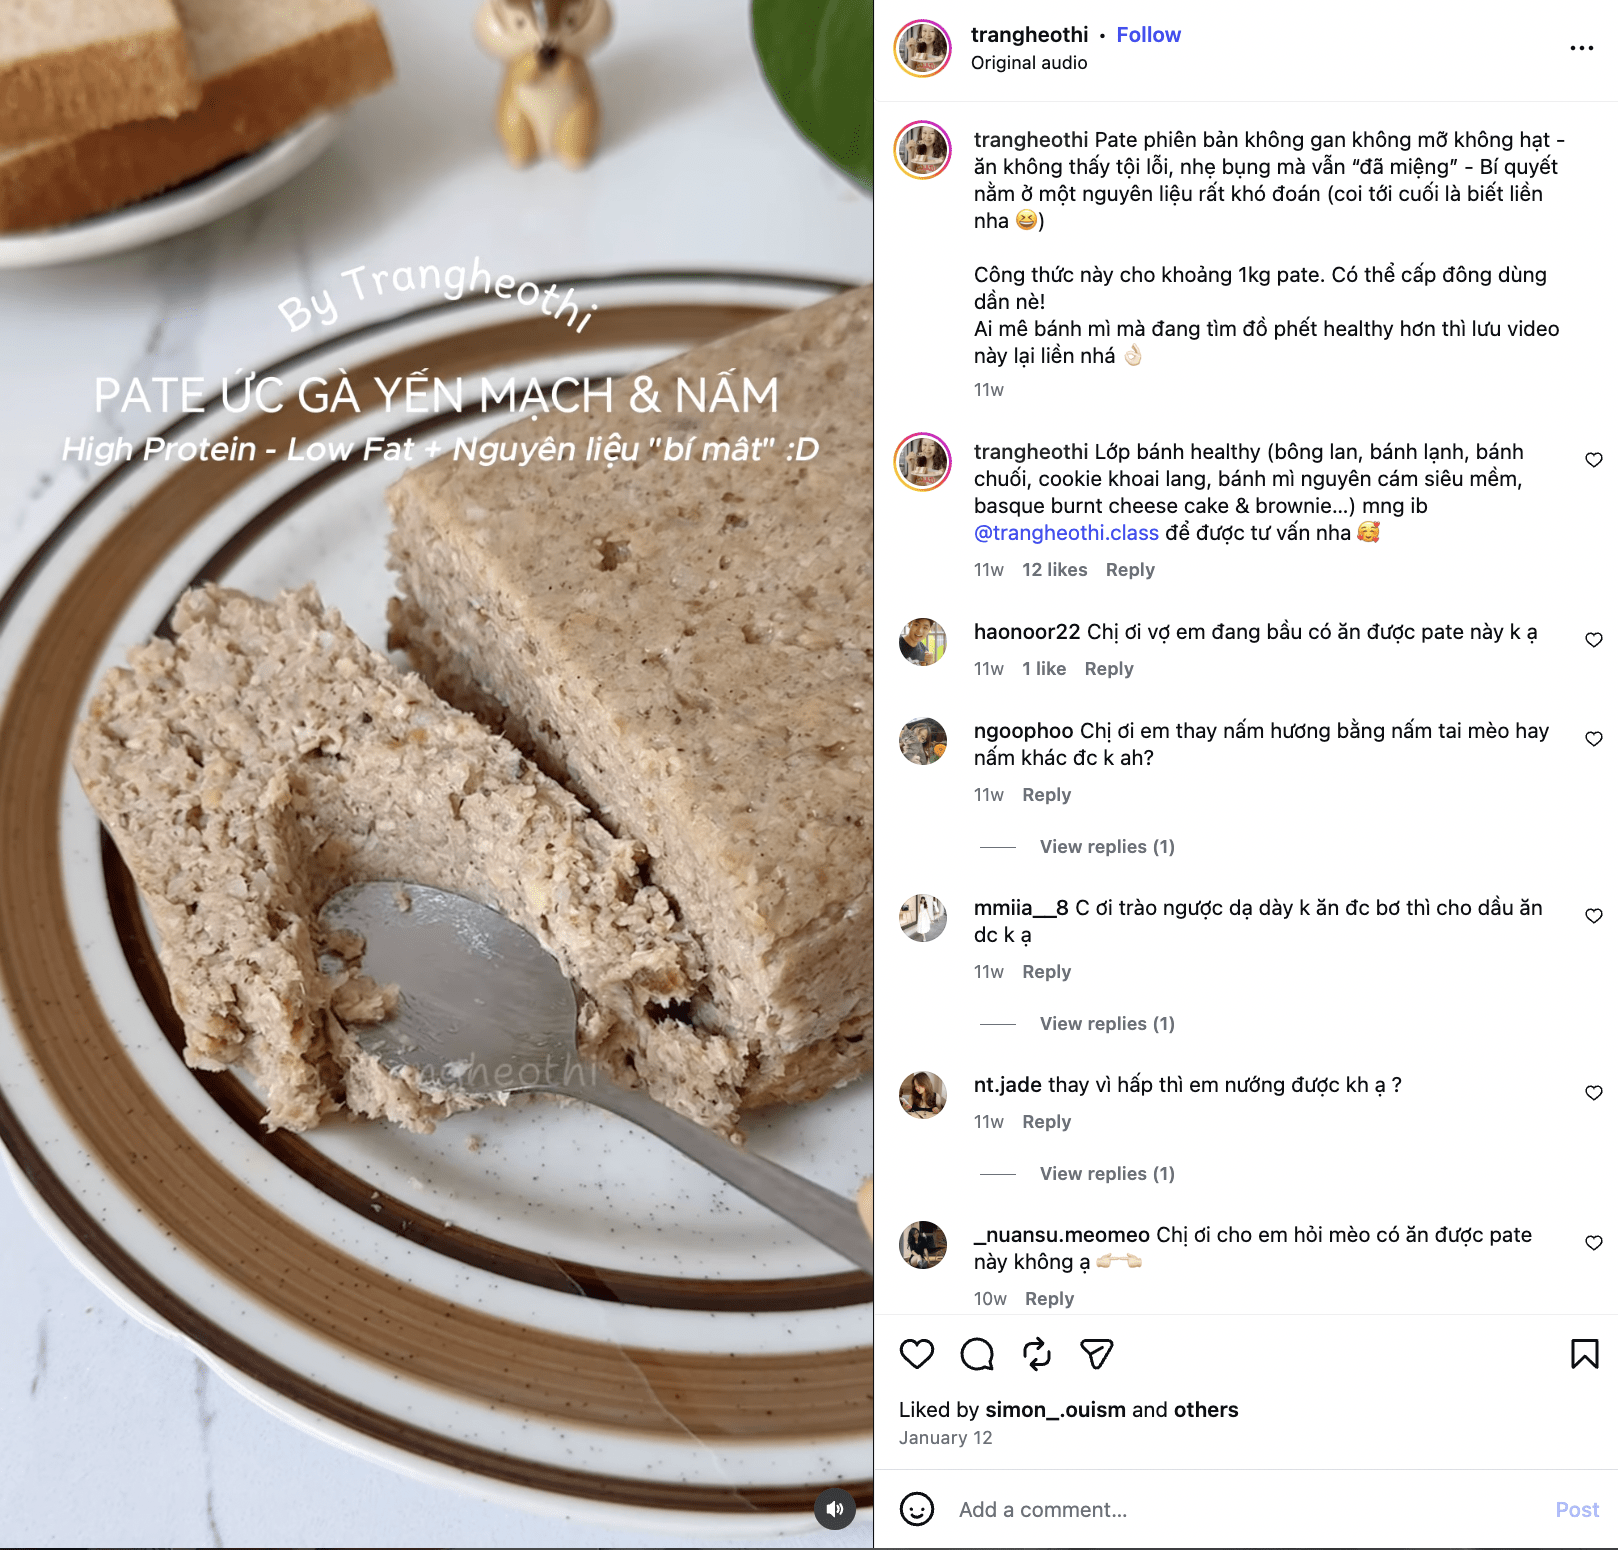Image resolution: width=1618 pixels, height=1550 pixels.
Task: Save the post with bookmark icon
Action: [x=1585, y=1354]
